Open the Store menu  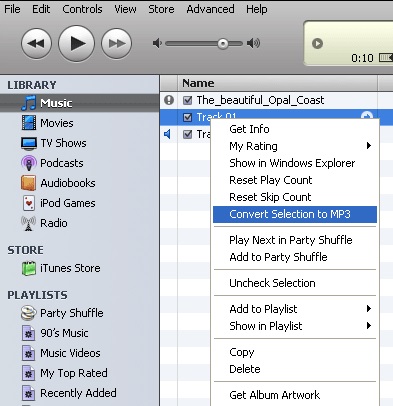(x=161, y=9)
